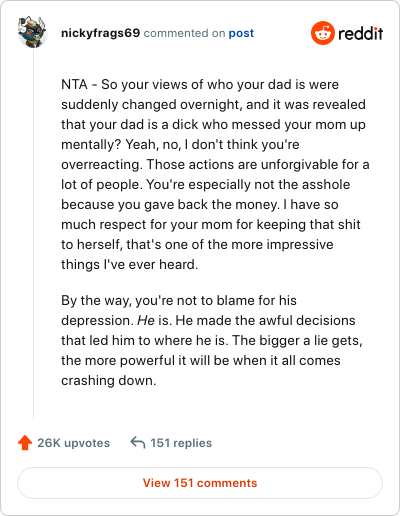Viewport: 400px width, 516px height.
Task: Click the word "NTA" at comment start
Action: [x=74, y=85]
